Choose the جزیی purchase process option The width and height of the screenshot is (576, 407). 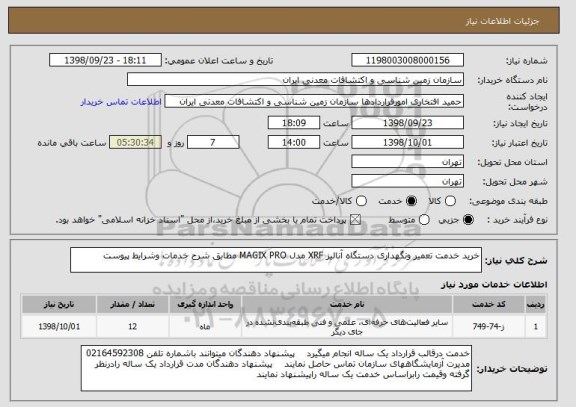(468, 220)
